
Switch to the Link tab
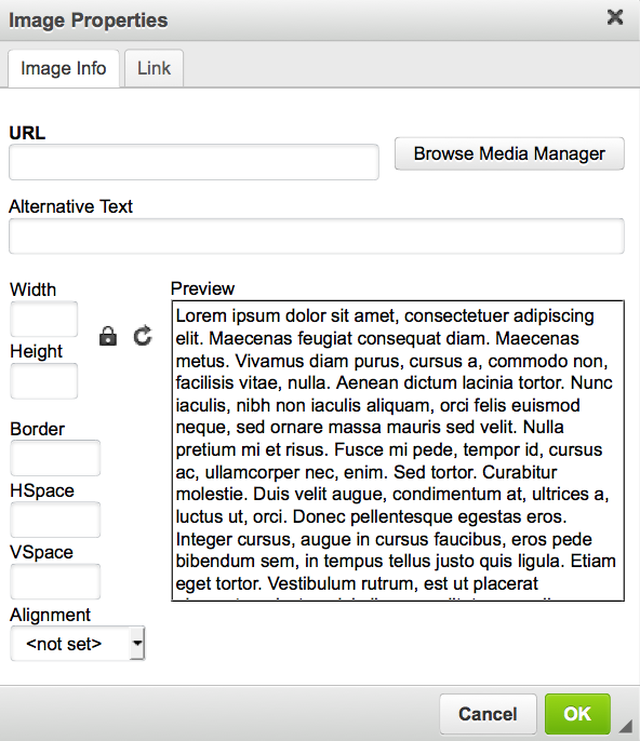click(154, 68)
